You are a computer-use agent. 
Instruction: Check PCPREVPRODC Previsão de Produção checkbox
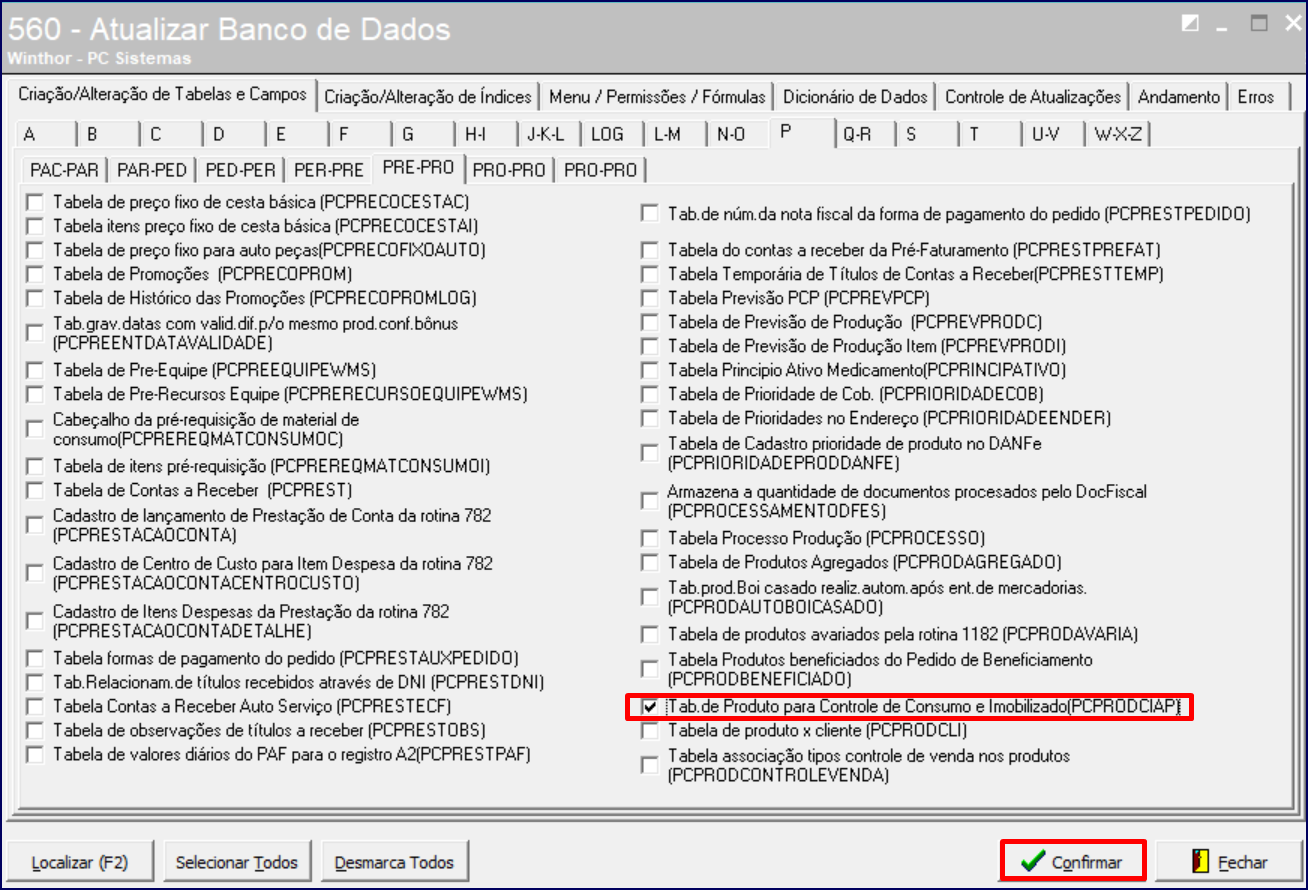click(x=650, y=322)
